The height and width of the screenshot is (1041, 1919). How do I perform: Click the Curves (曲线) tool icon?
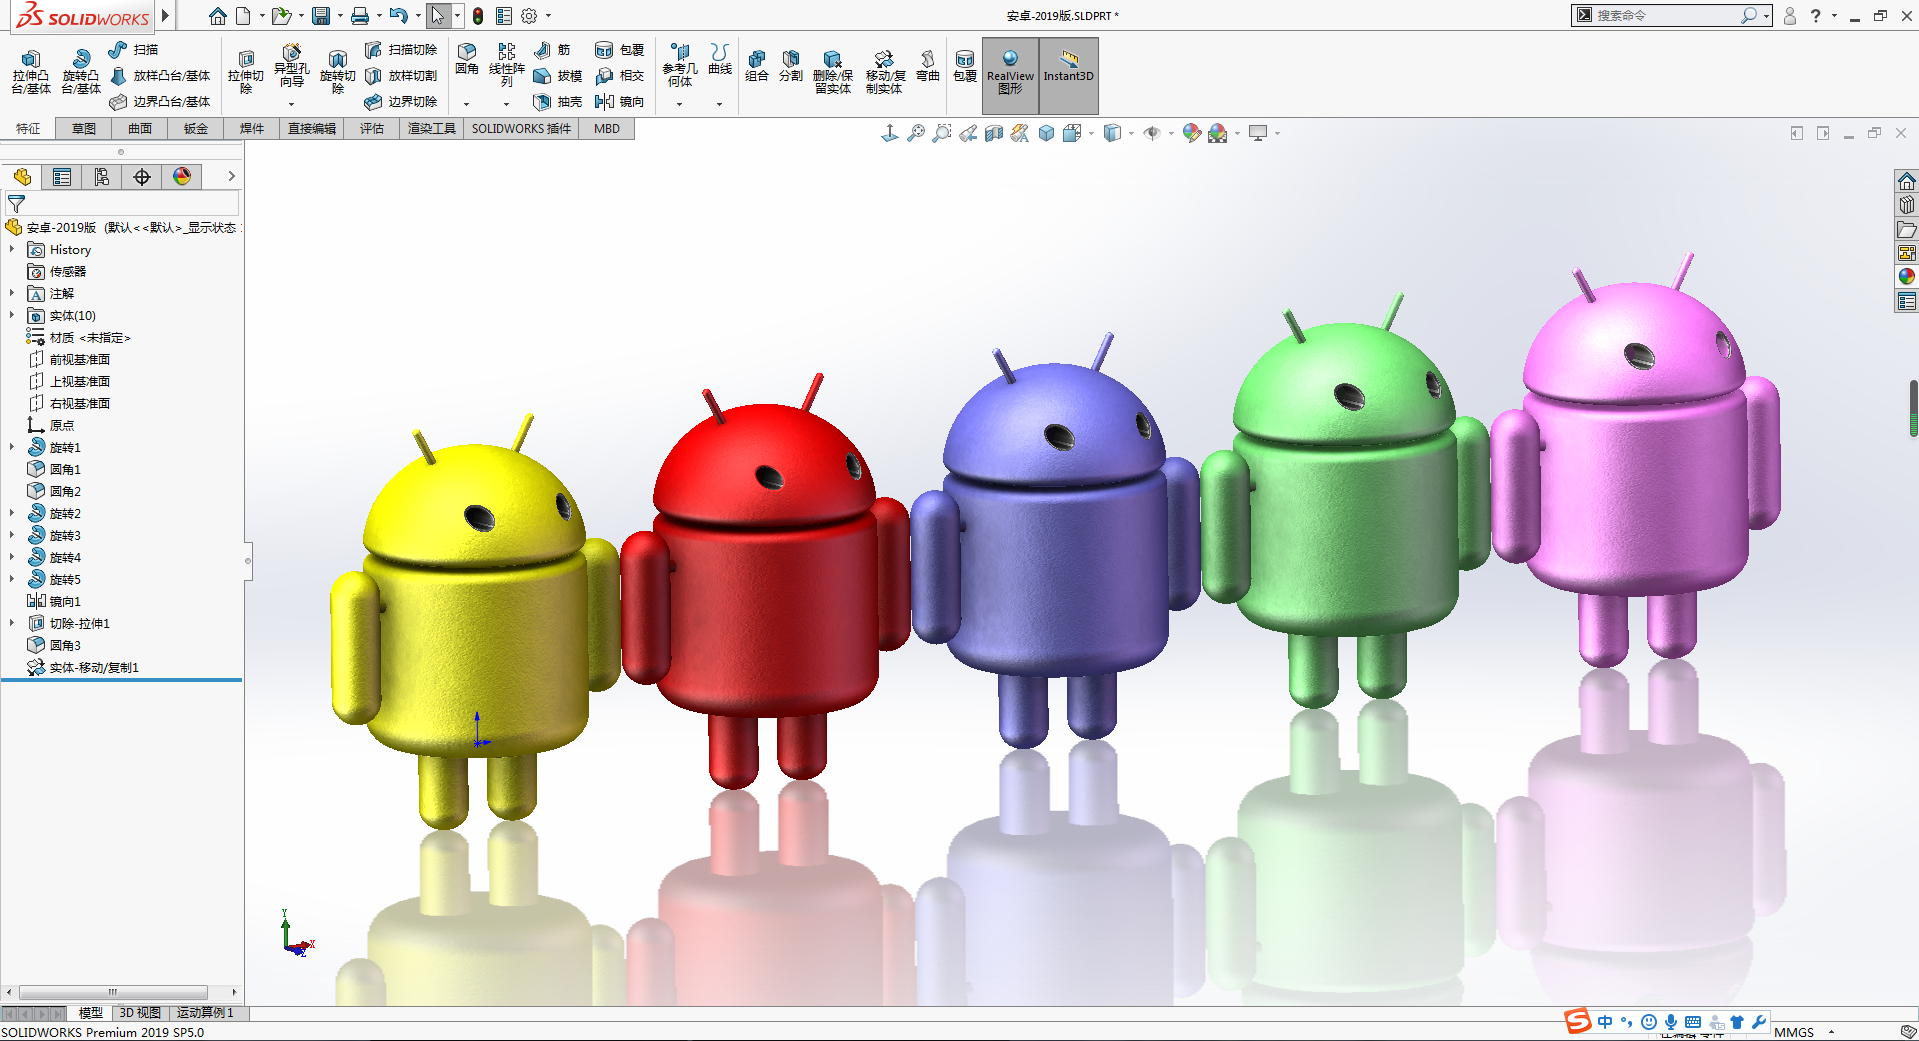tap(720, 59)
